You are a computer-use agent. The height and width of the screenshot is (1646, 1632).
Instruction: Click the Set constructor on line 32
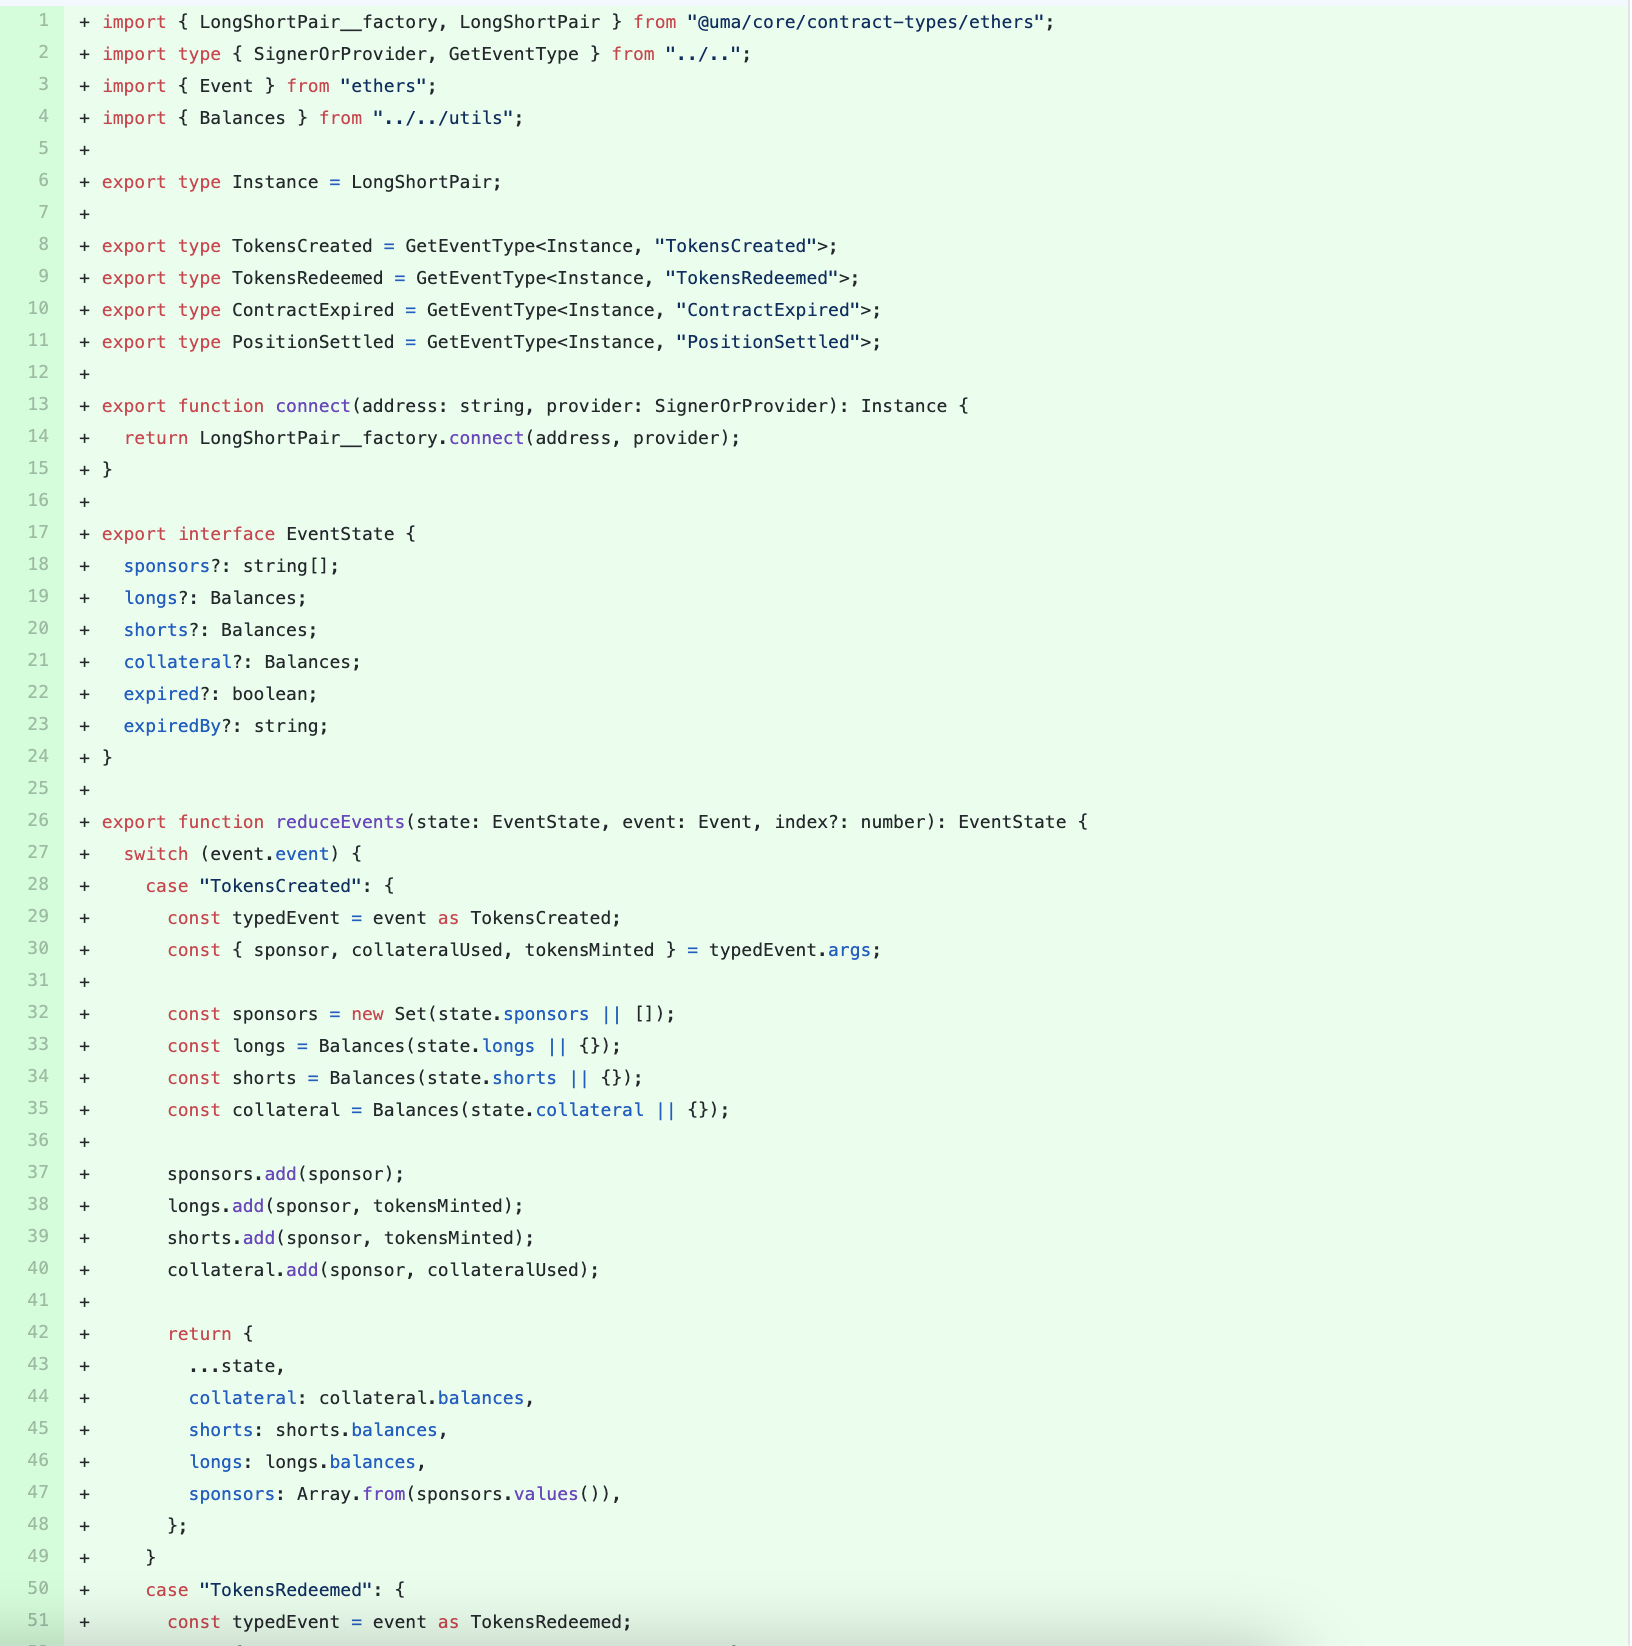pos(410,1014)
